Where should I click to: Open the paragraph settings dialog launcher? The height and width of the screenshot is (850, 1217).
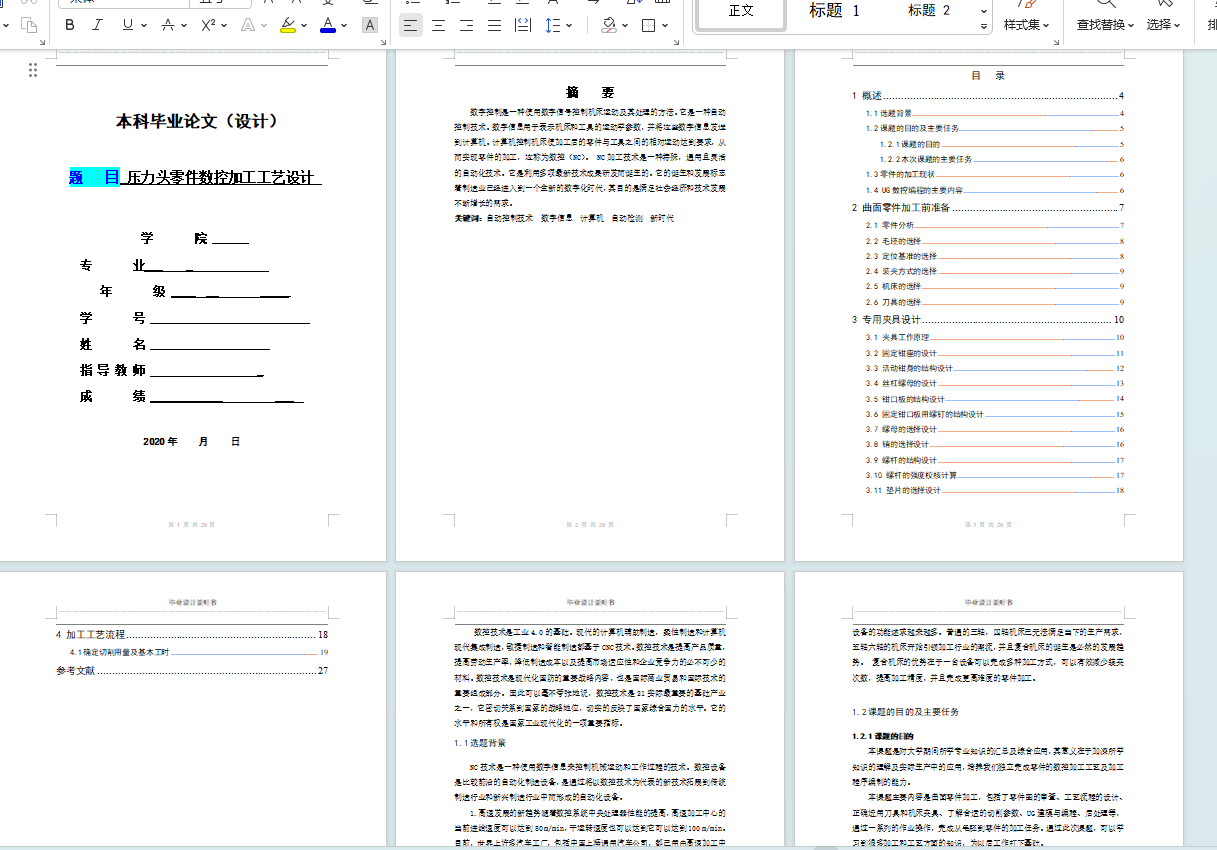675,42
